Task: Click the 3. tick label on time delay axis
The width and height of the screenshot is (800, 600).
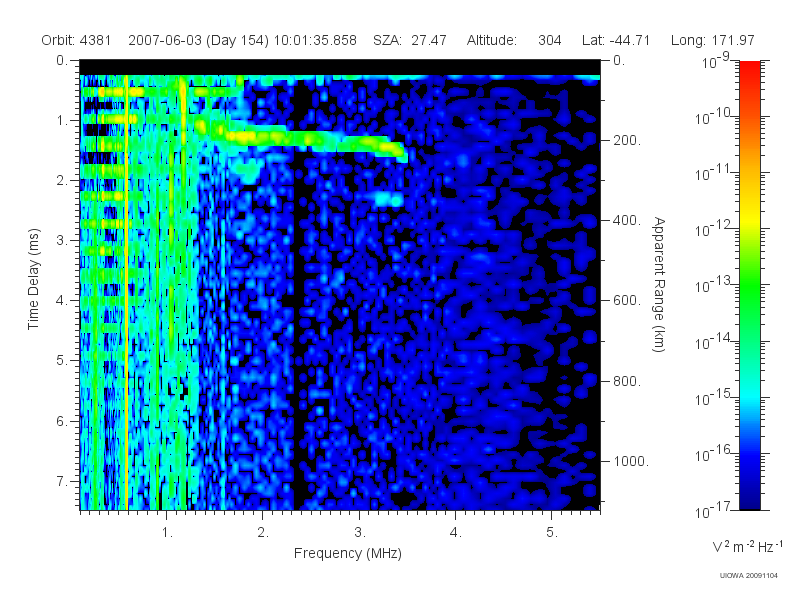Action: [62, 240]
